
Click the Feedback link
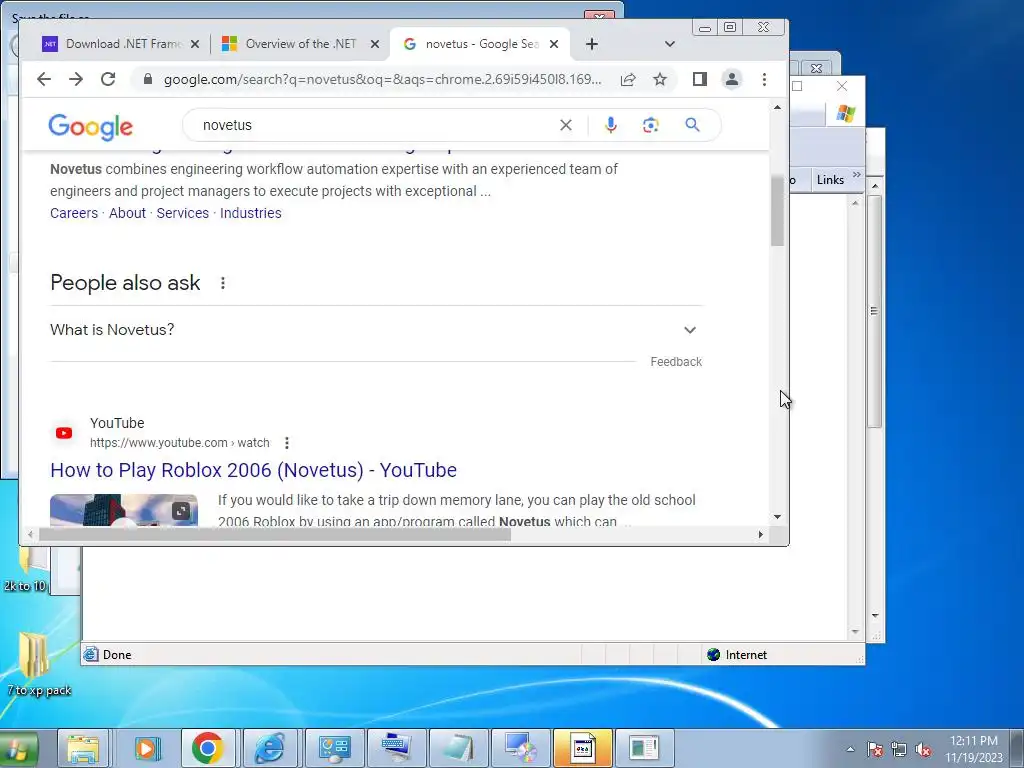(676, 361)
